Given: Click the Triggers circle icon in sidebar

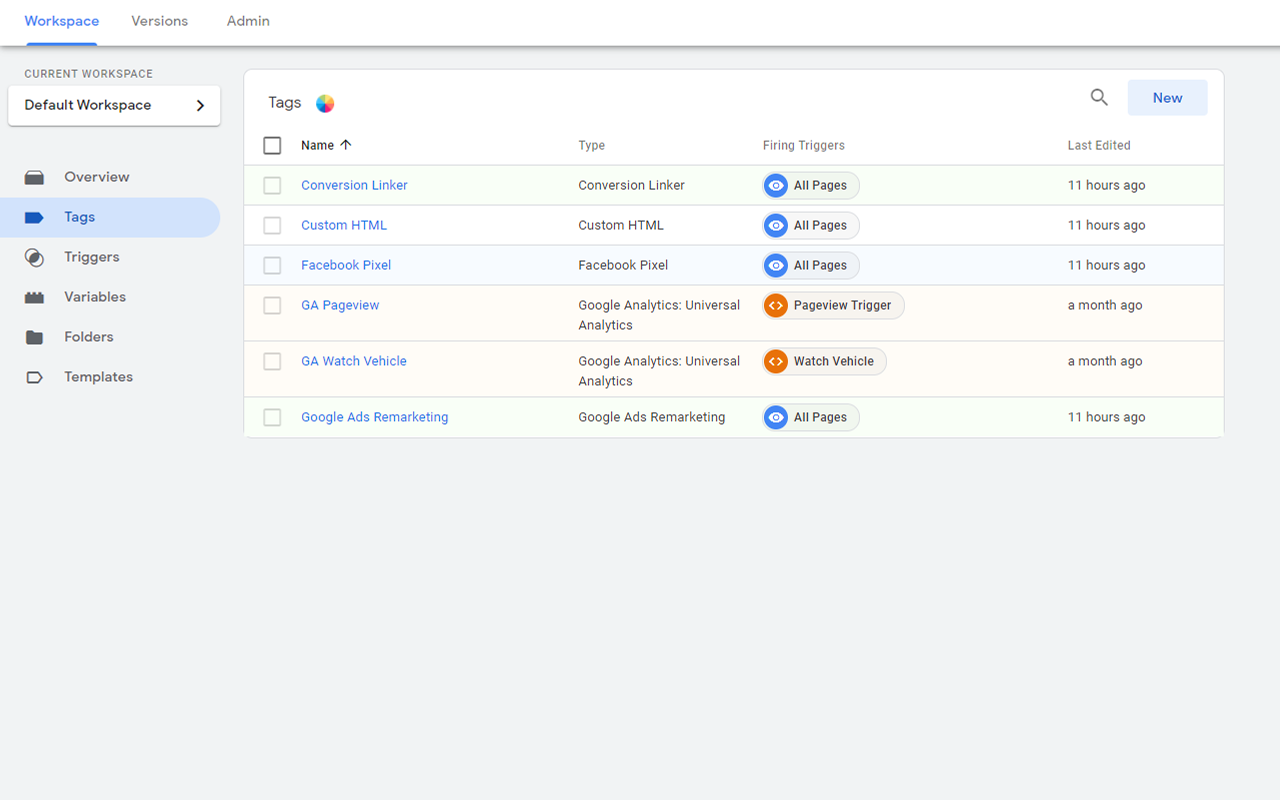Looking at the screenshot, I should point(34,257).
